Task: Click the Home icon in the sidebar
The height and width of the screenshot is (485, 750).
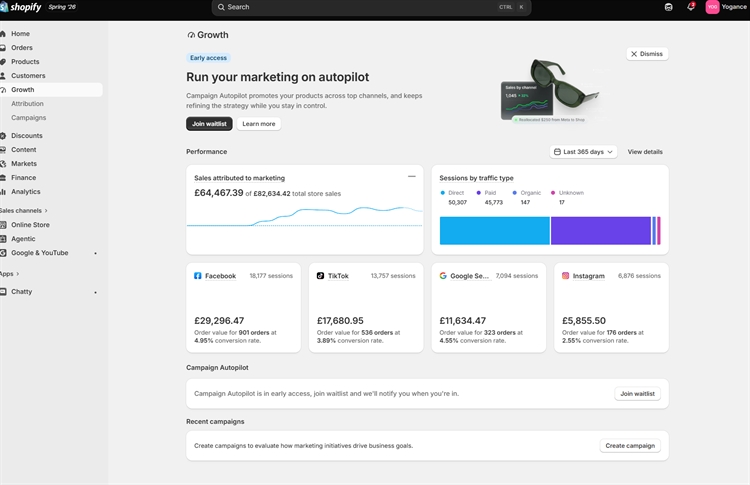Action: [3, 33]
